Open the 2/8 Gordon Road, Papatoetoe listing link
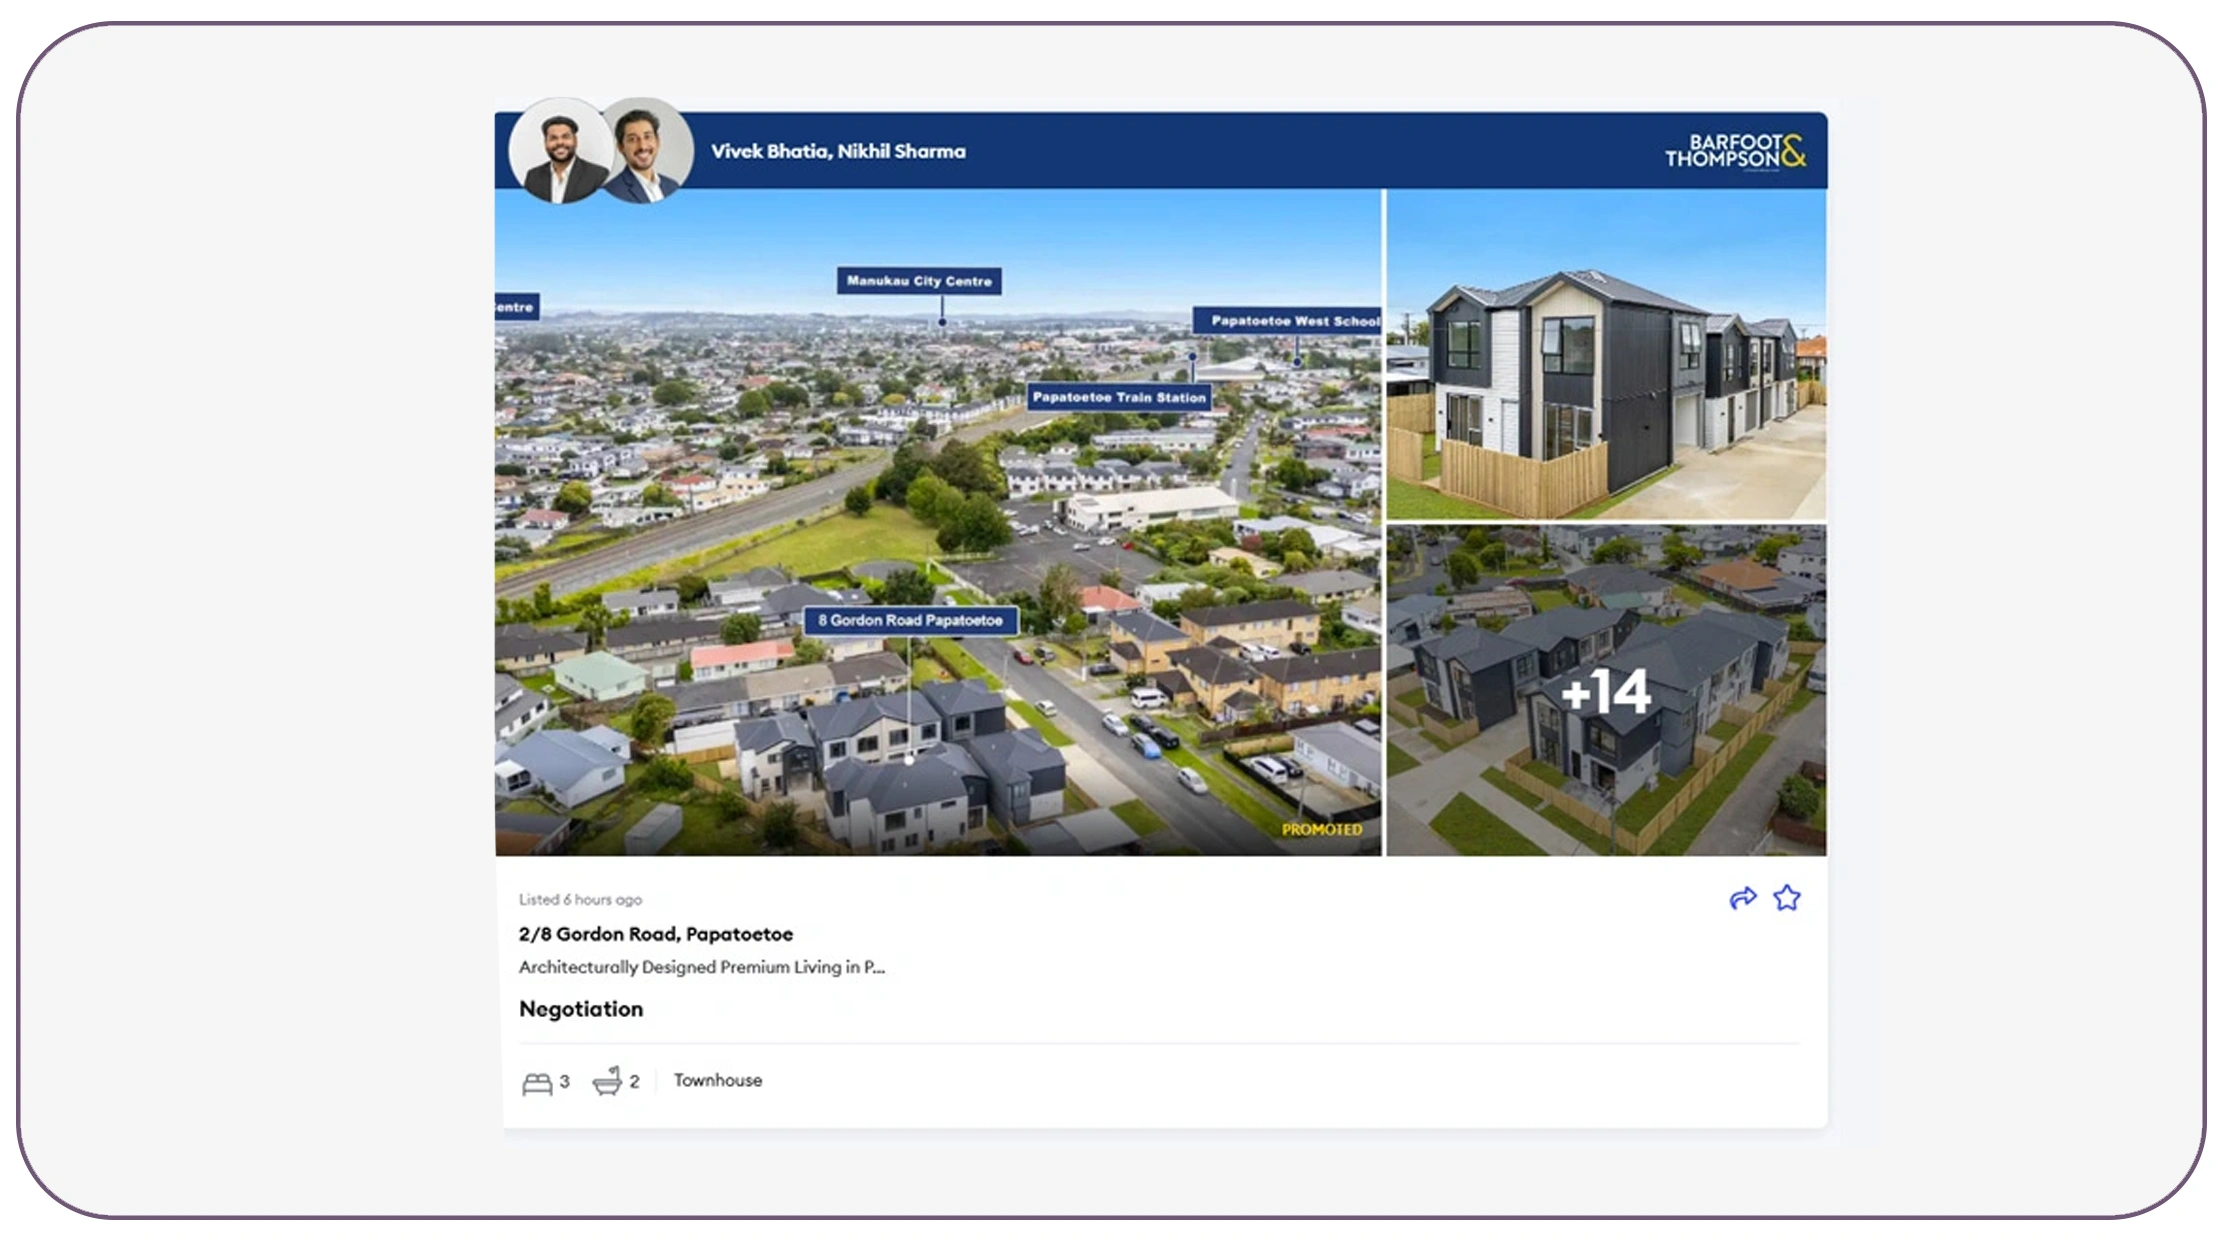 pyautogui.click(x=655, y=934)
